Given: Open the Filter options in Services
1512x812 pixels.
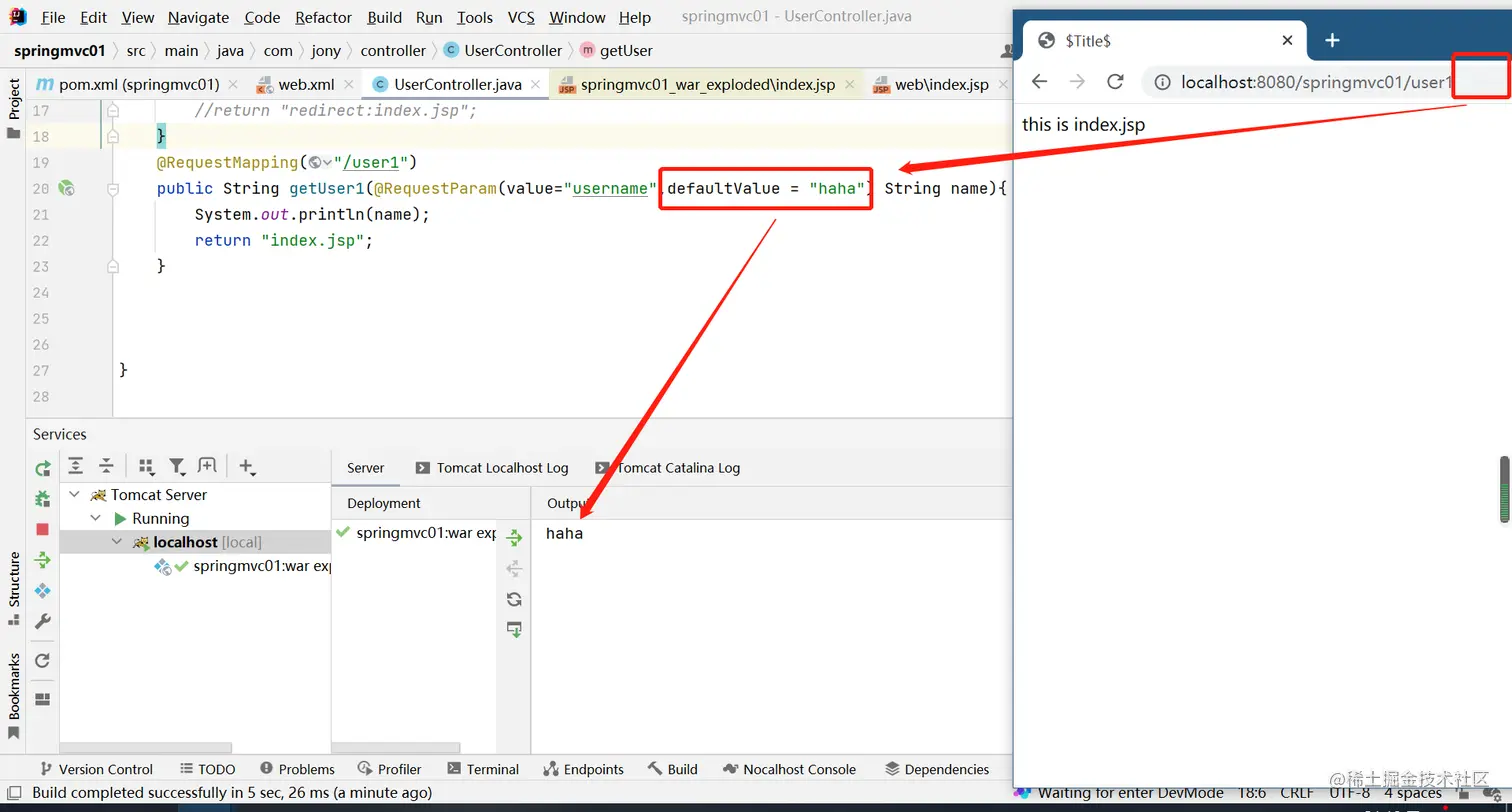Looking at the screenshot, I should click(x=177, y=466).
